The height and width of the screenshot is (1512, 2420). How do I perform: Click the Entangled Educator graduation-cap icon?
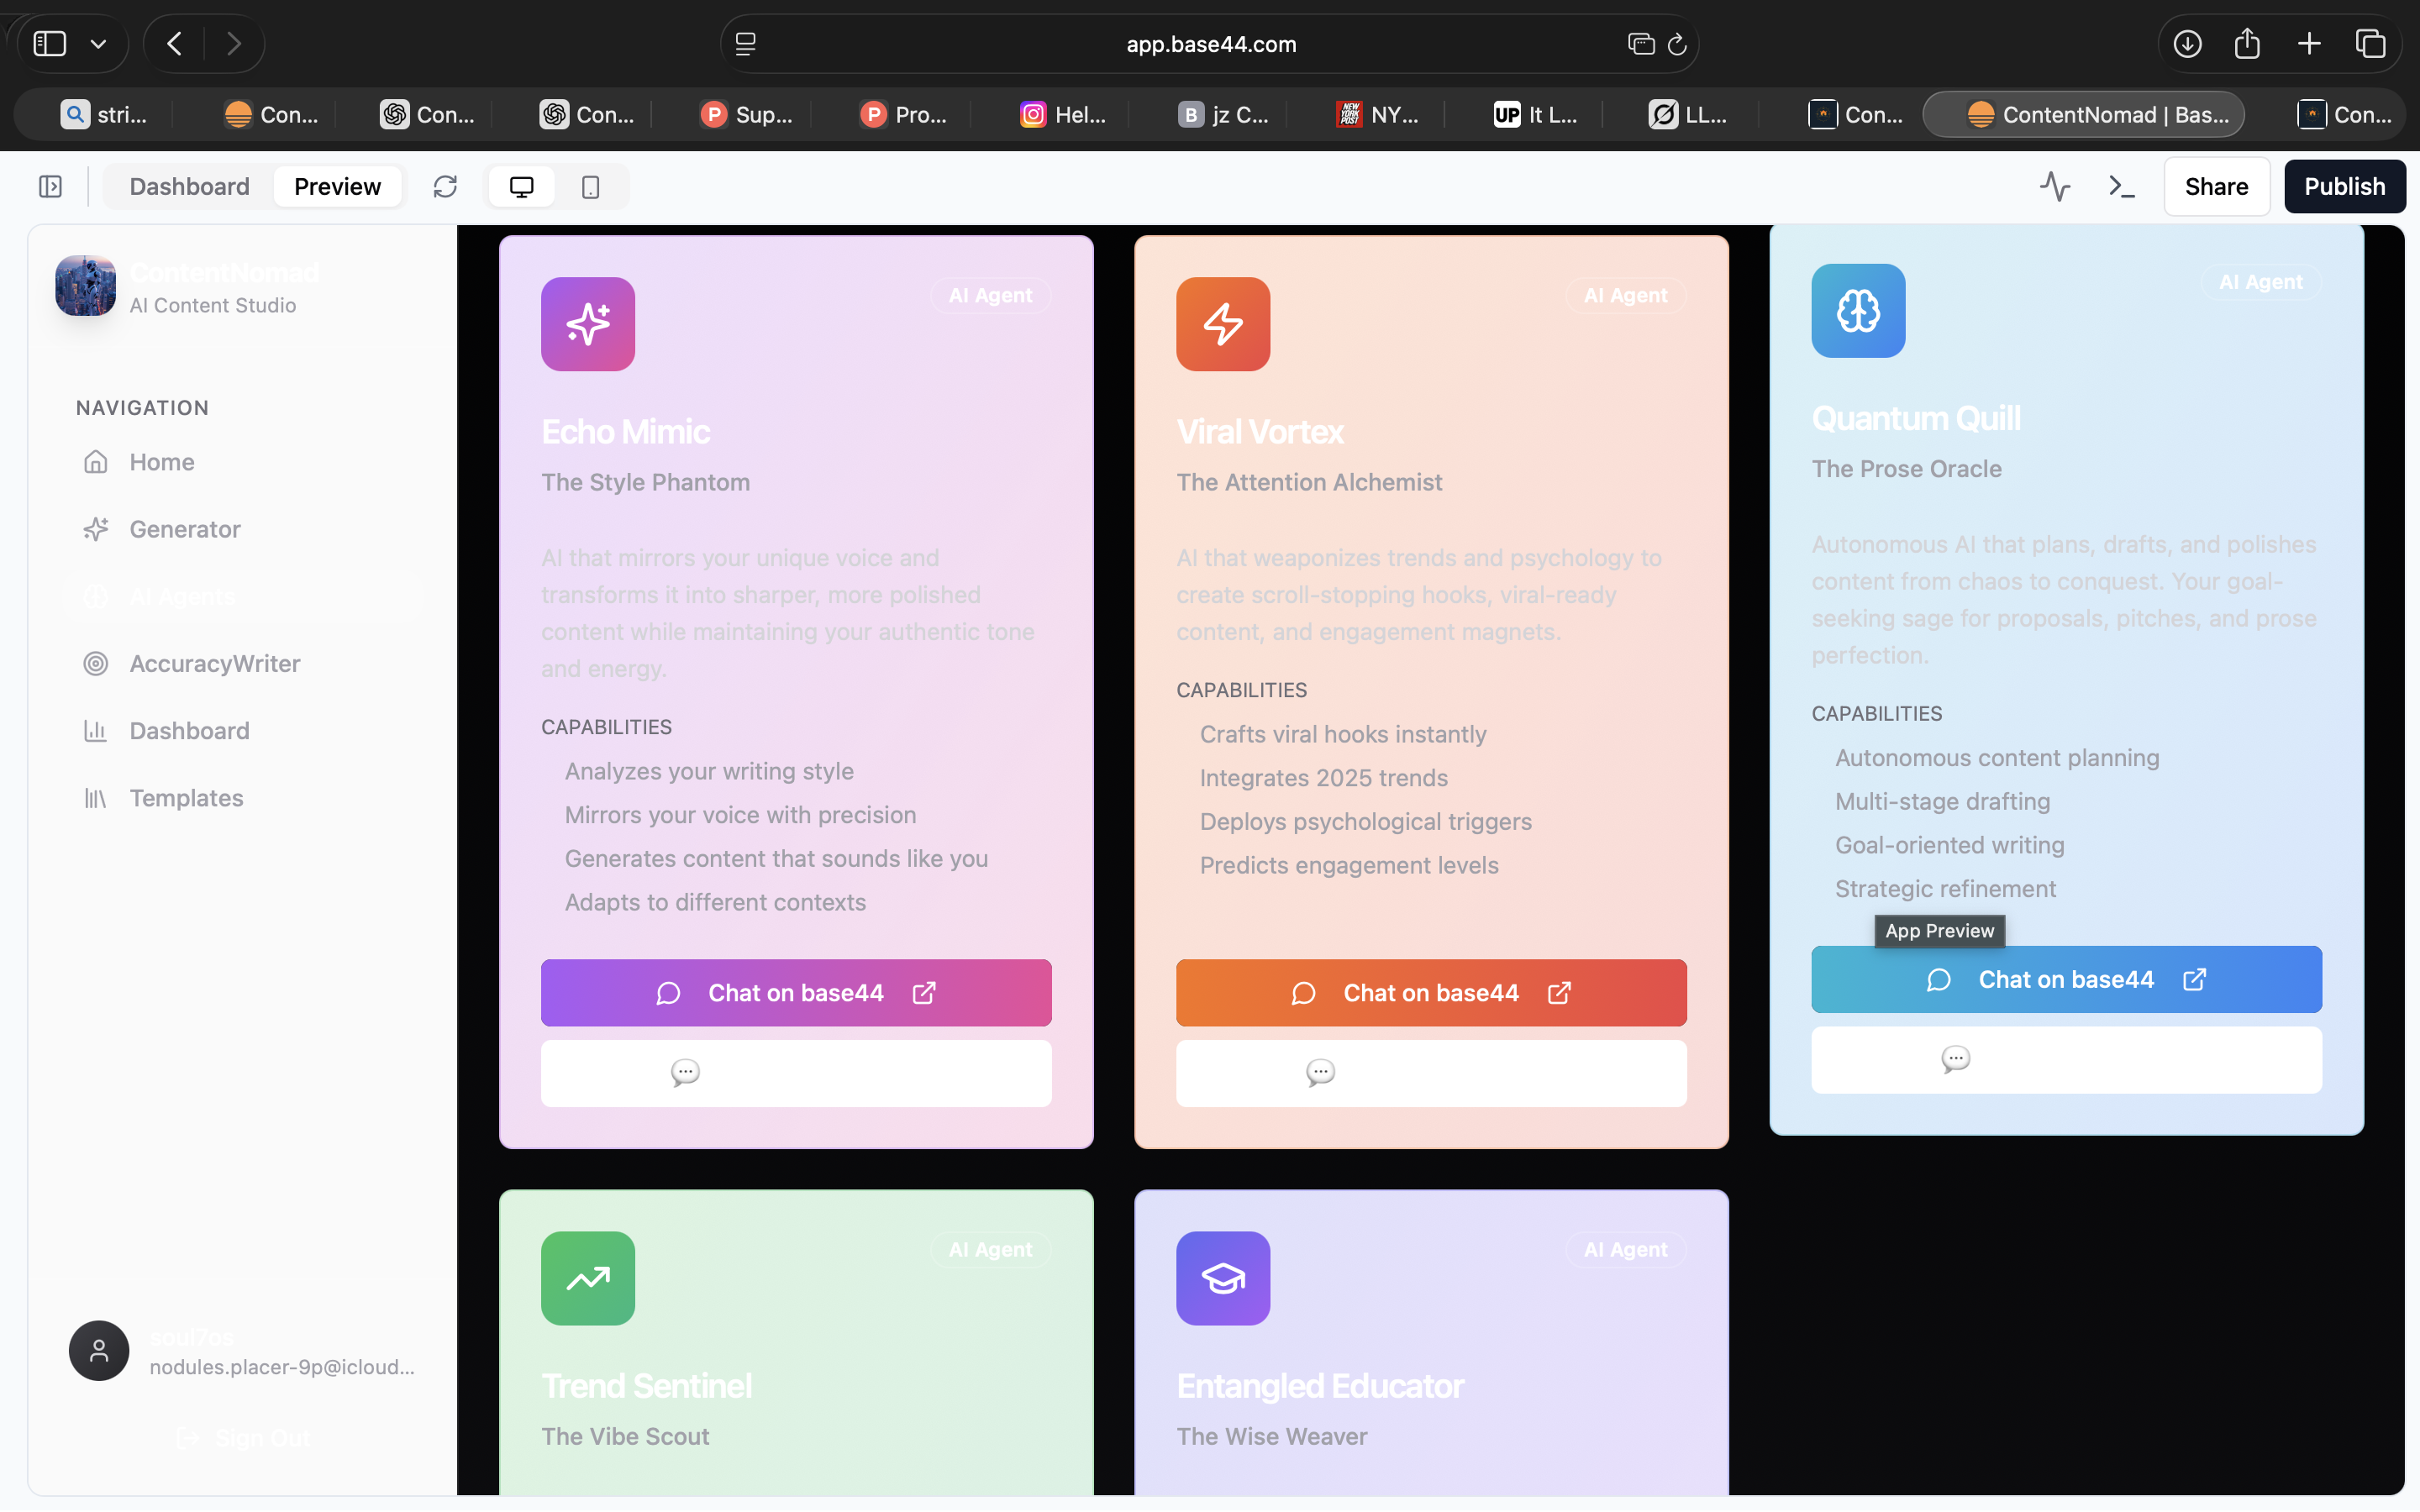click(x=1223, y=1278)
